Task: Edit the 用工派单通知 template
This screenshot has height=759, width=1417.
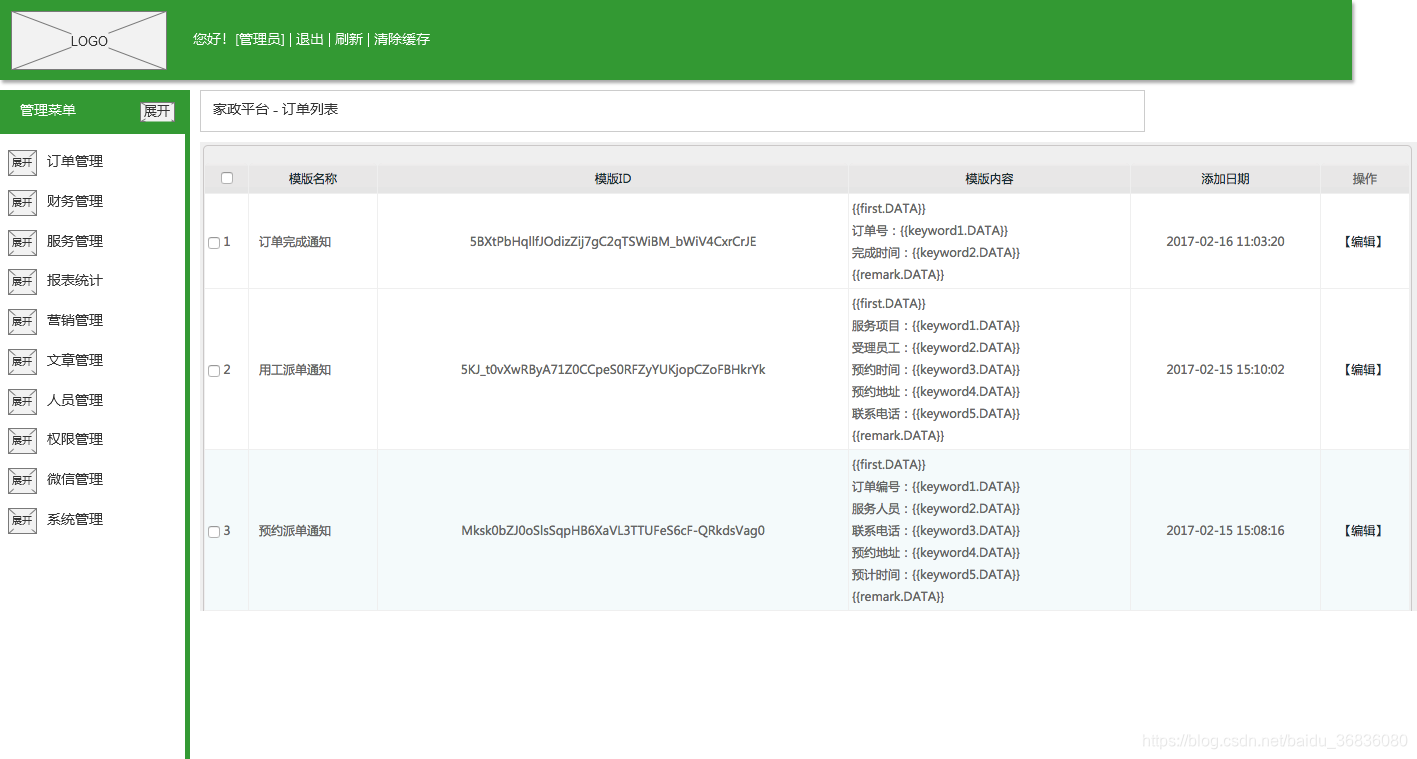Action: 1365,370
